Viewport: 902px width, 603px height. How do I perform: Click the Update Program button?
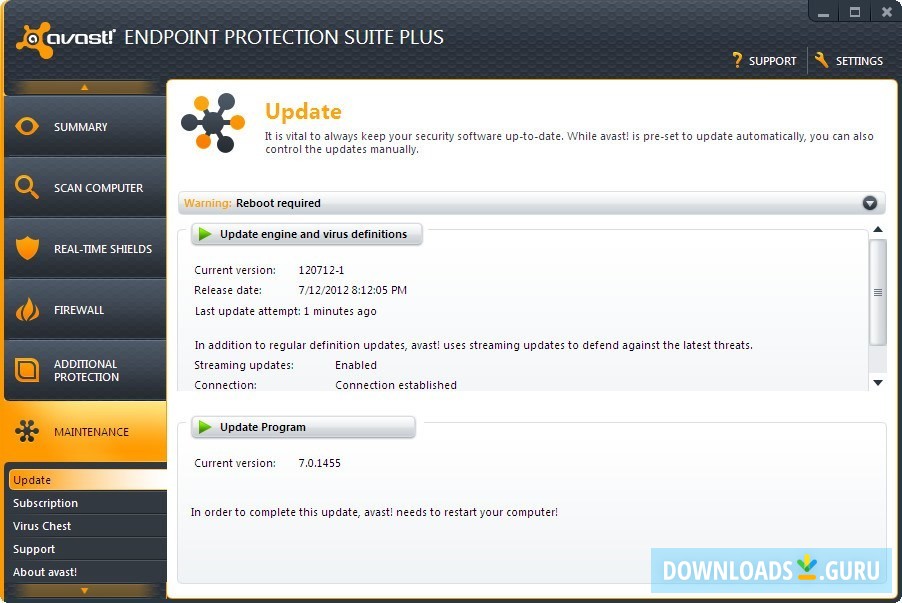click(303, 427)
